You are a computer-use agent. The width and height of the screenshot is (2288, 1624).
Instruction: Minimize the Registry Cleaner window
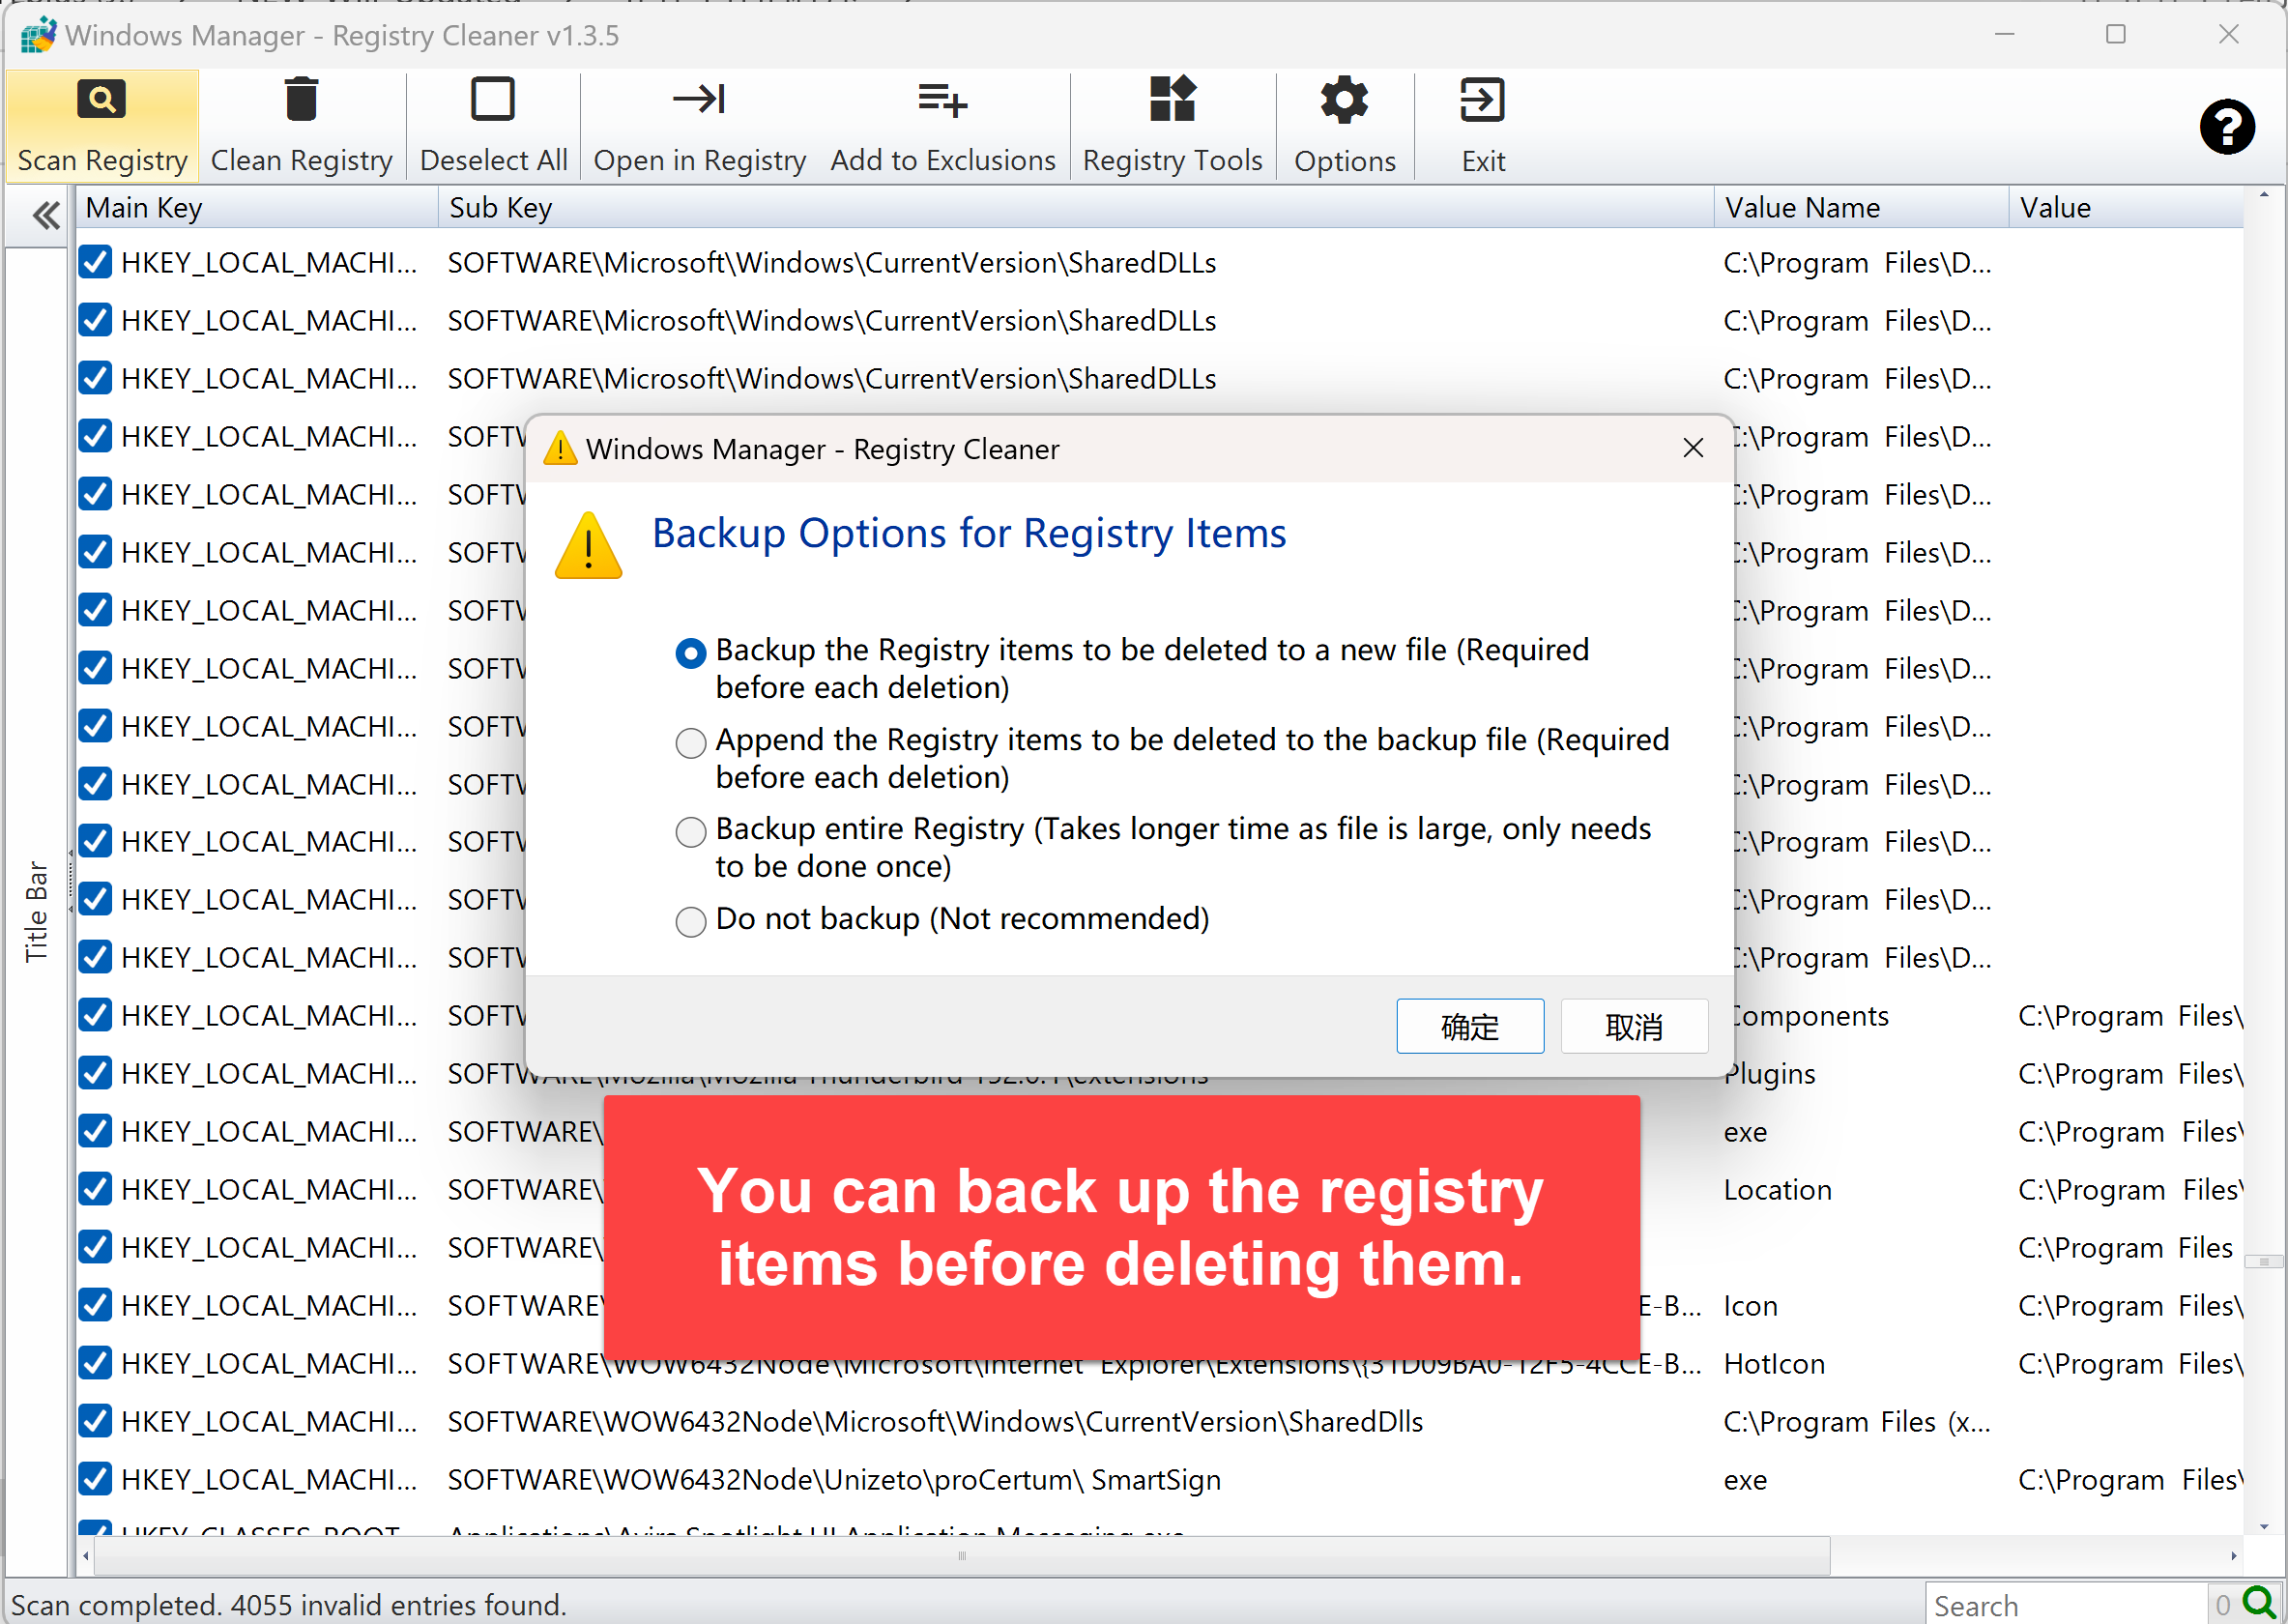2005,35
